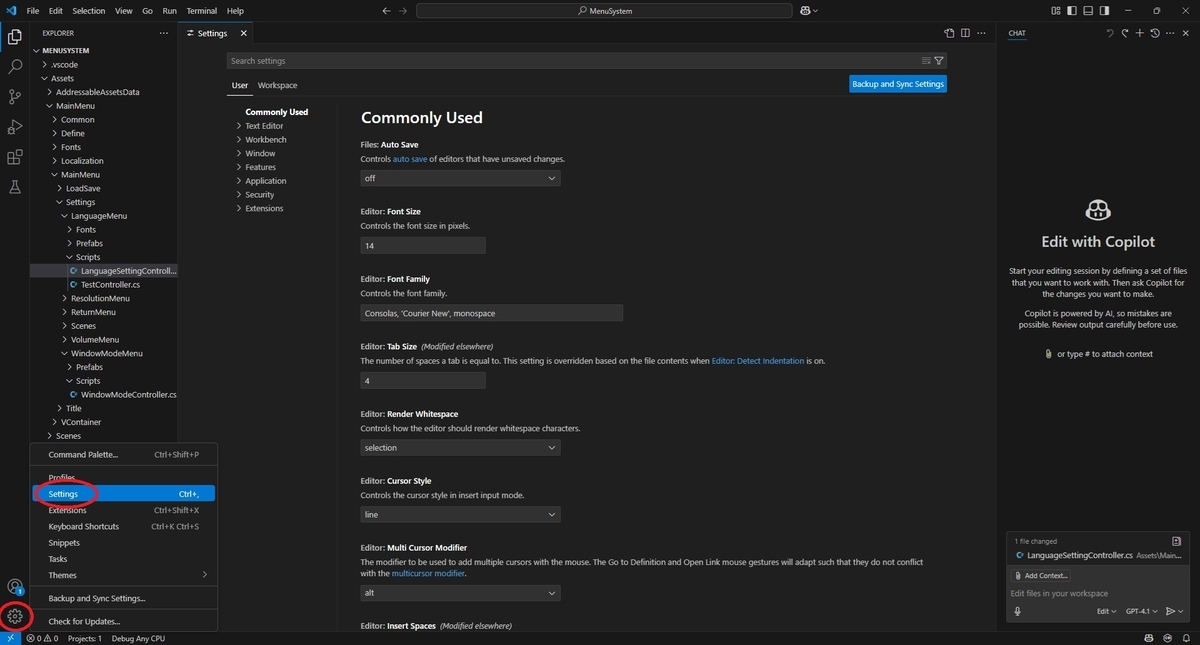Start a new chat with plus icon
The image size is (1200, 645).
[1139, 33]
